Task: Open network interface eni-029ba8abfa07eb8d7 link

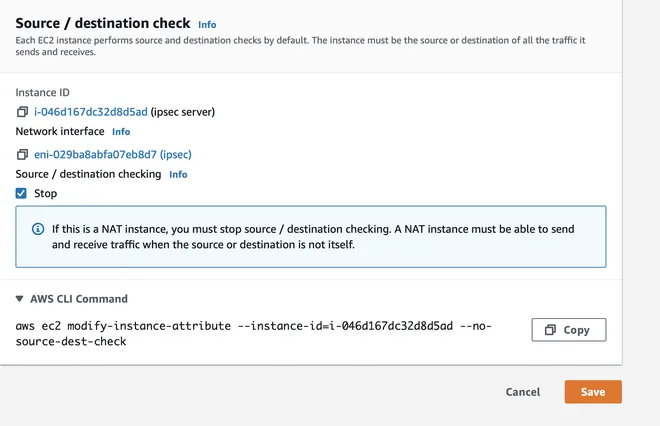Action: pyautogui.click(x=113, y=154)
